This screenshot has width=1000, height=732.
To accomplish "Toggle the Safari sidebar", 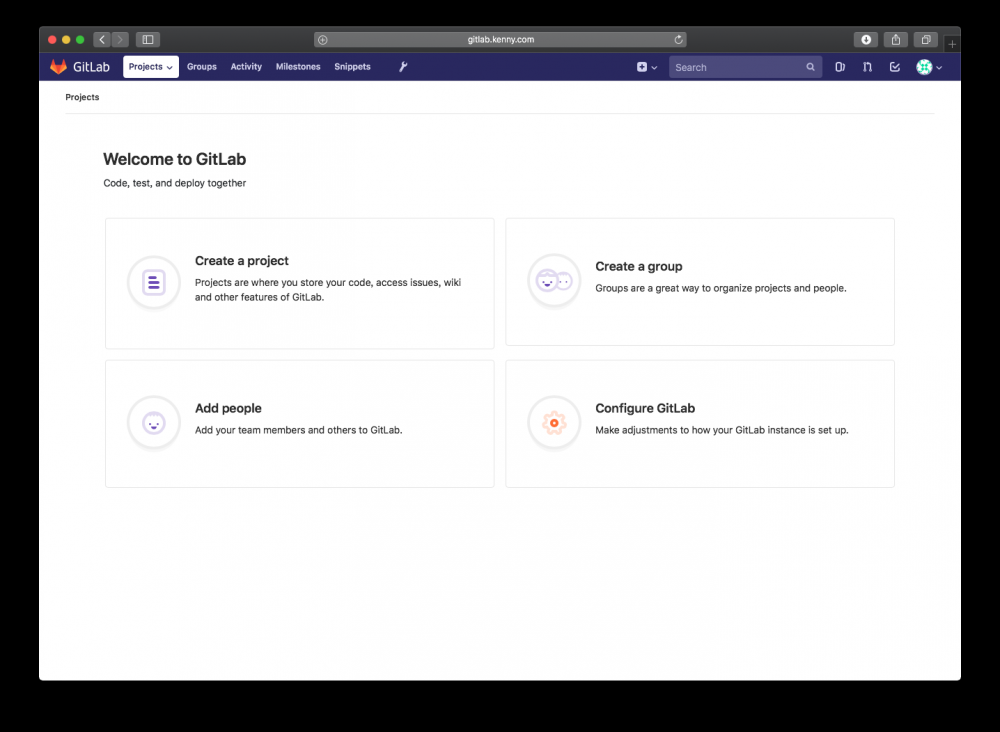I will pos(148,40).
